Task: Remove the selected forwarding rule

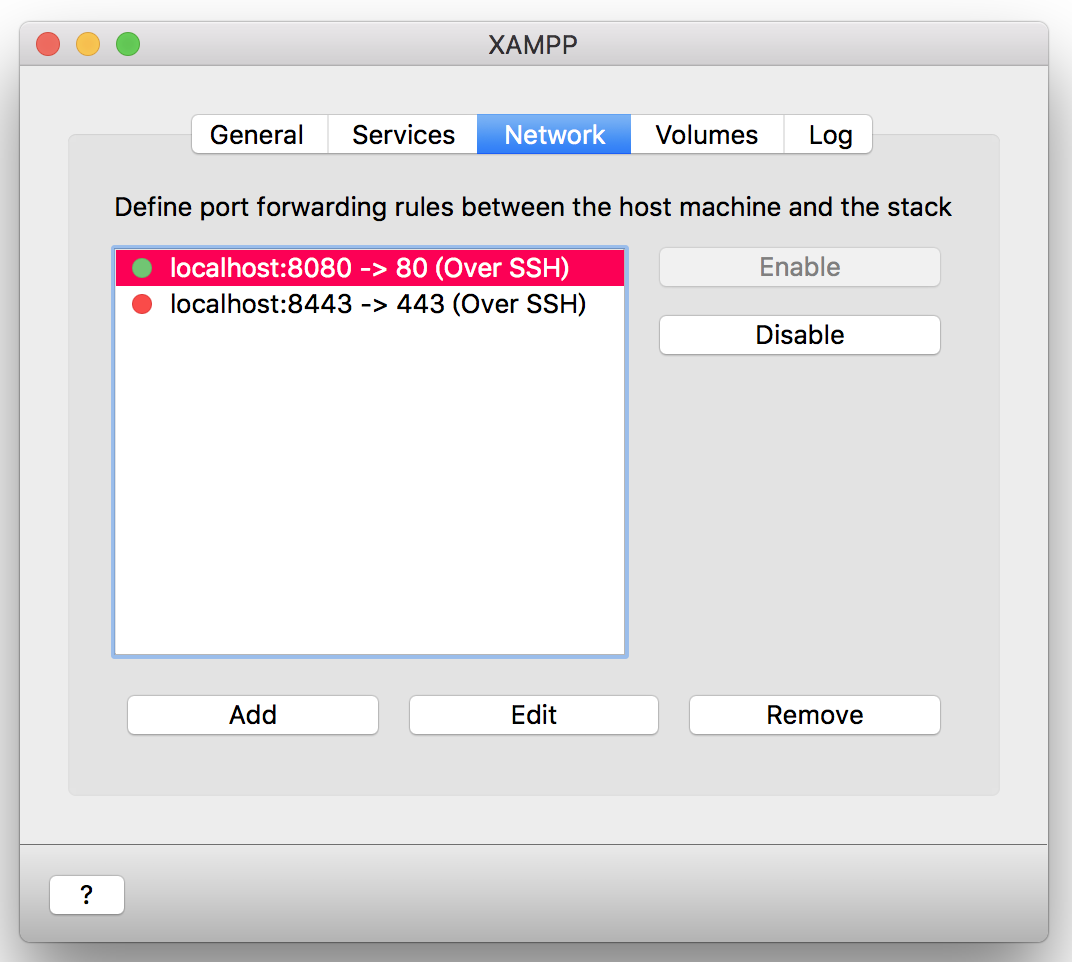Action: tap(815, 715)
